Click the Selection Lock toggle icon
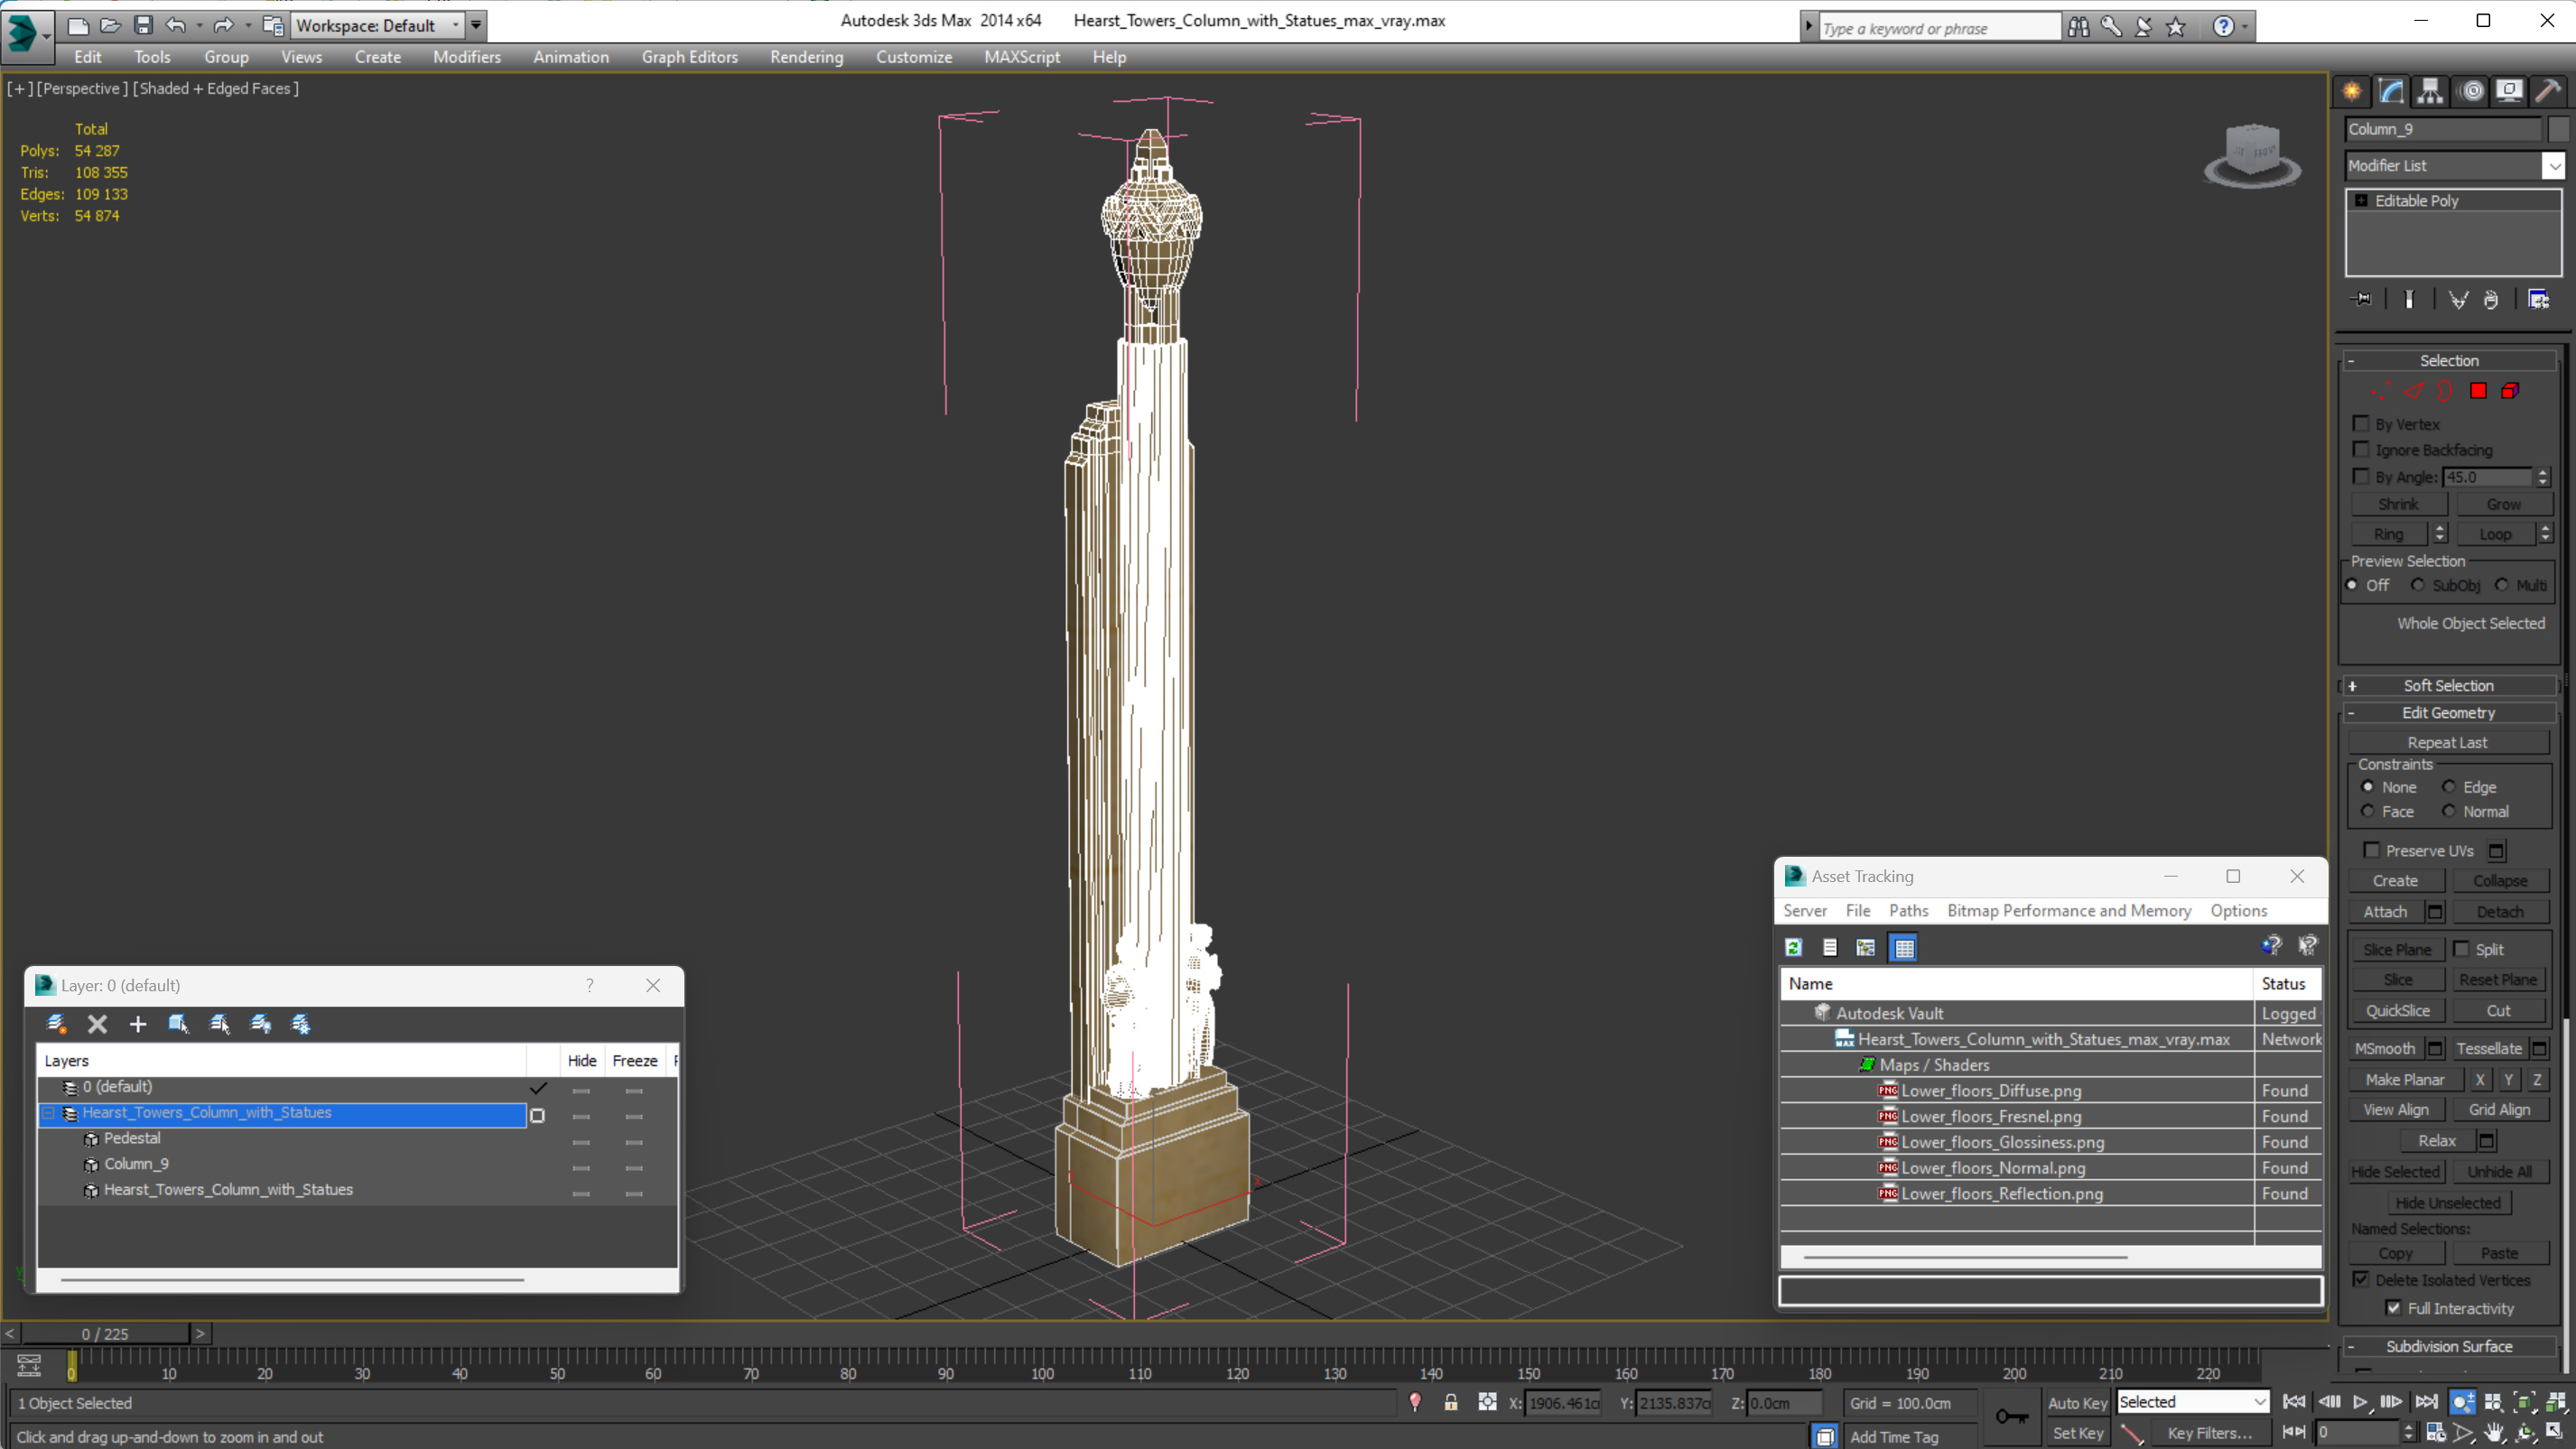2576x1449 pixels. pos(1450,1402)
